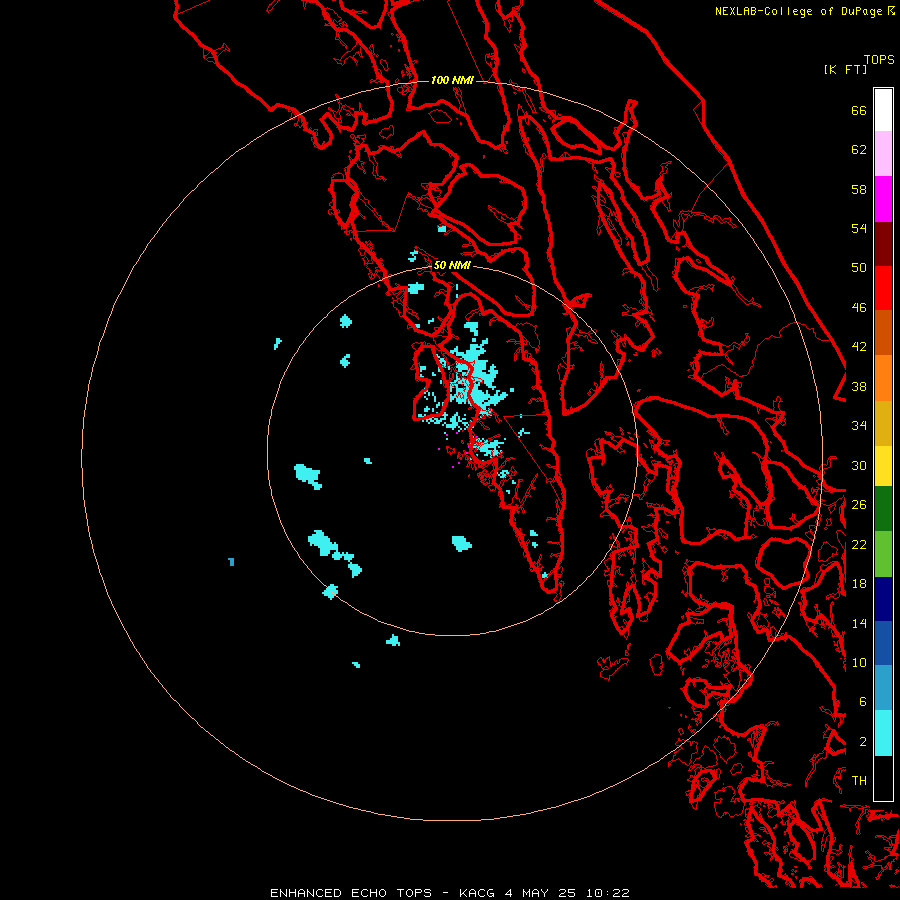Click the light pink legend swatch
The height and width of the screenshot is (900, 900).
pos(883,154)
